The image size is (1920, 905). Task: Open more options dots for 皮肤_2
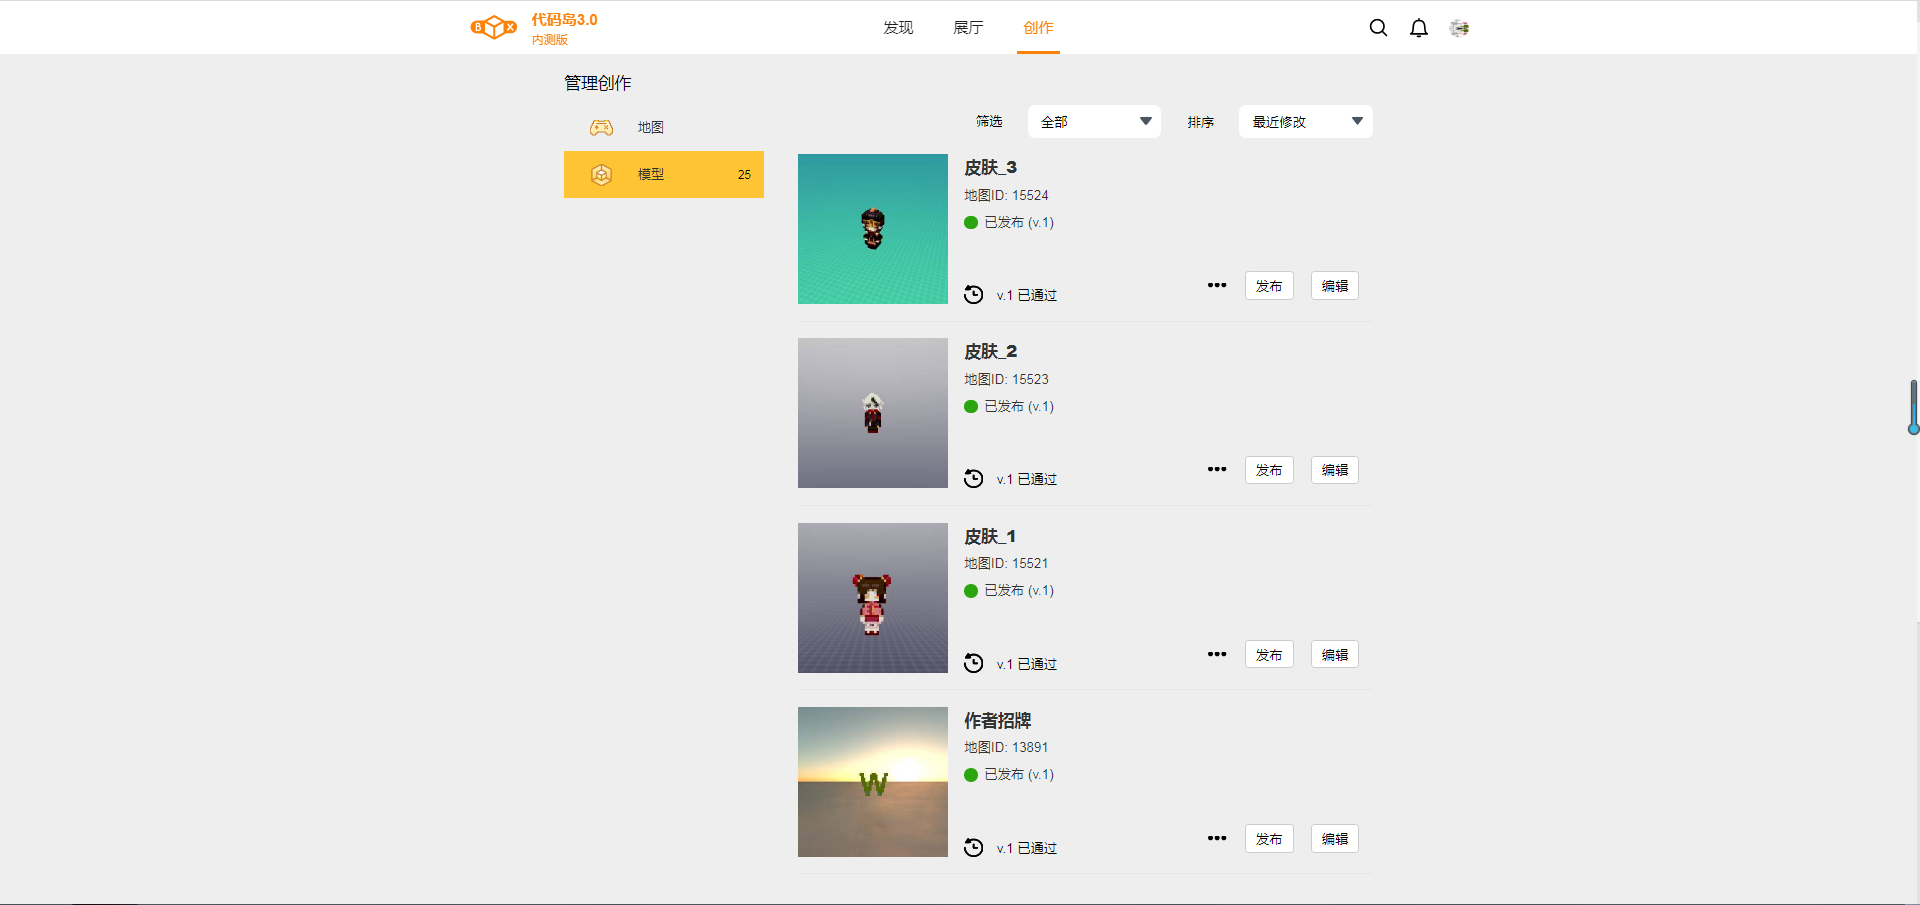click(x=1217, y=469)
